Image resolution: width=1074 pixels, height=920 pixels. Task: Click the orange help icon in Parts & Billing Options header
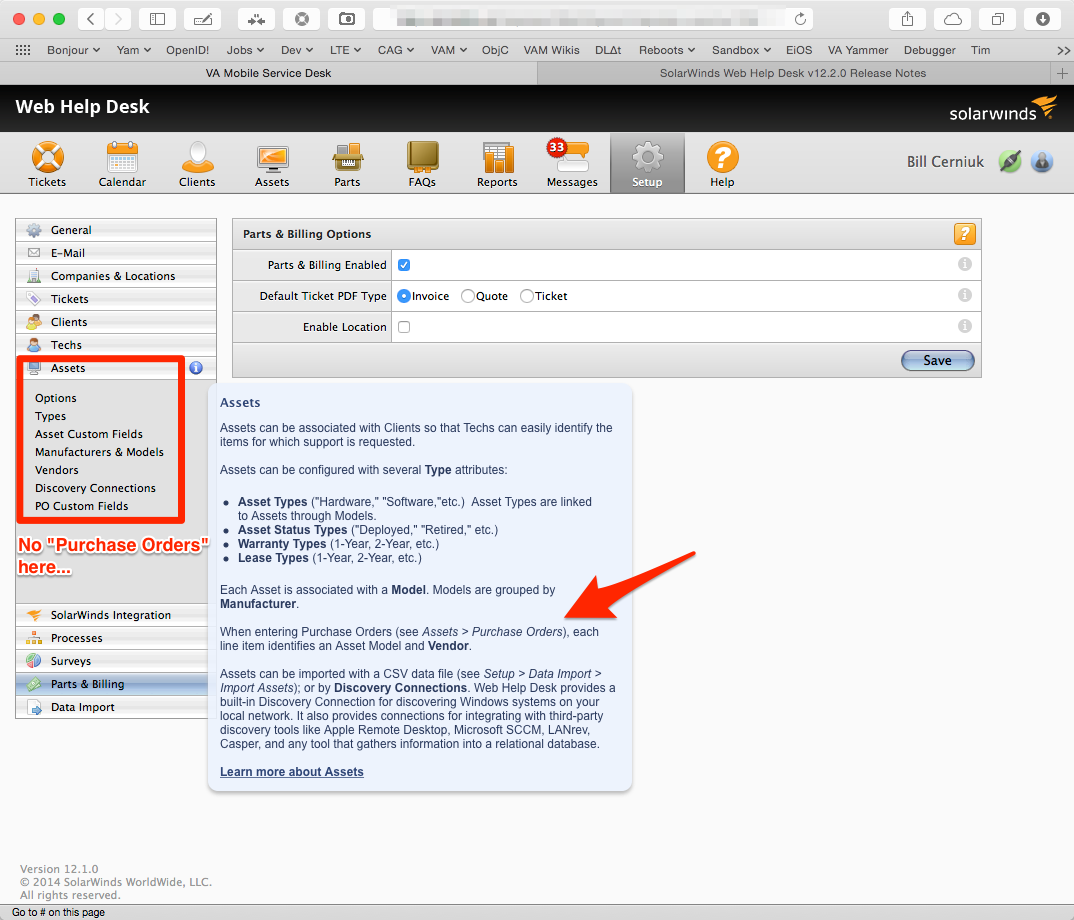[964, 234]
